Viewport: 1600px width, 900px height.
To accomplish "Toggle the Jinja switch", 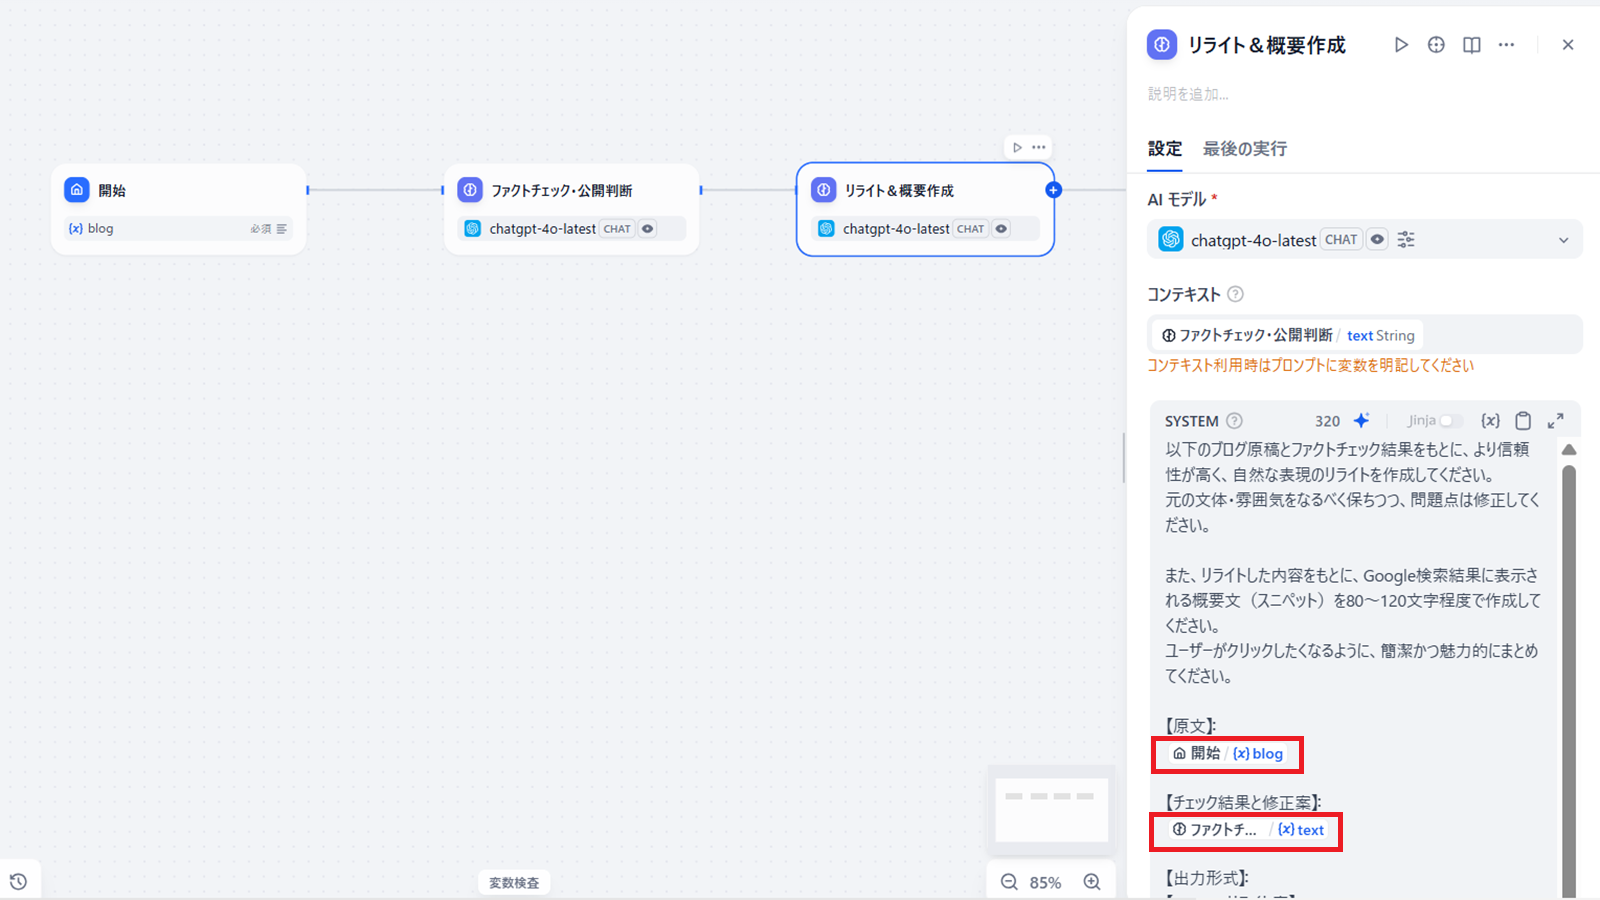I will point(1449,421).
